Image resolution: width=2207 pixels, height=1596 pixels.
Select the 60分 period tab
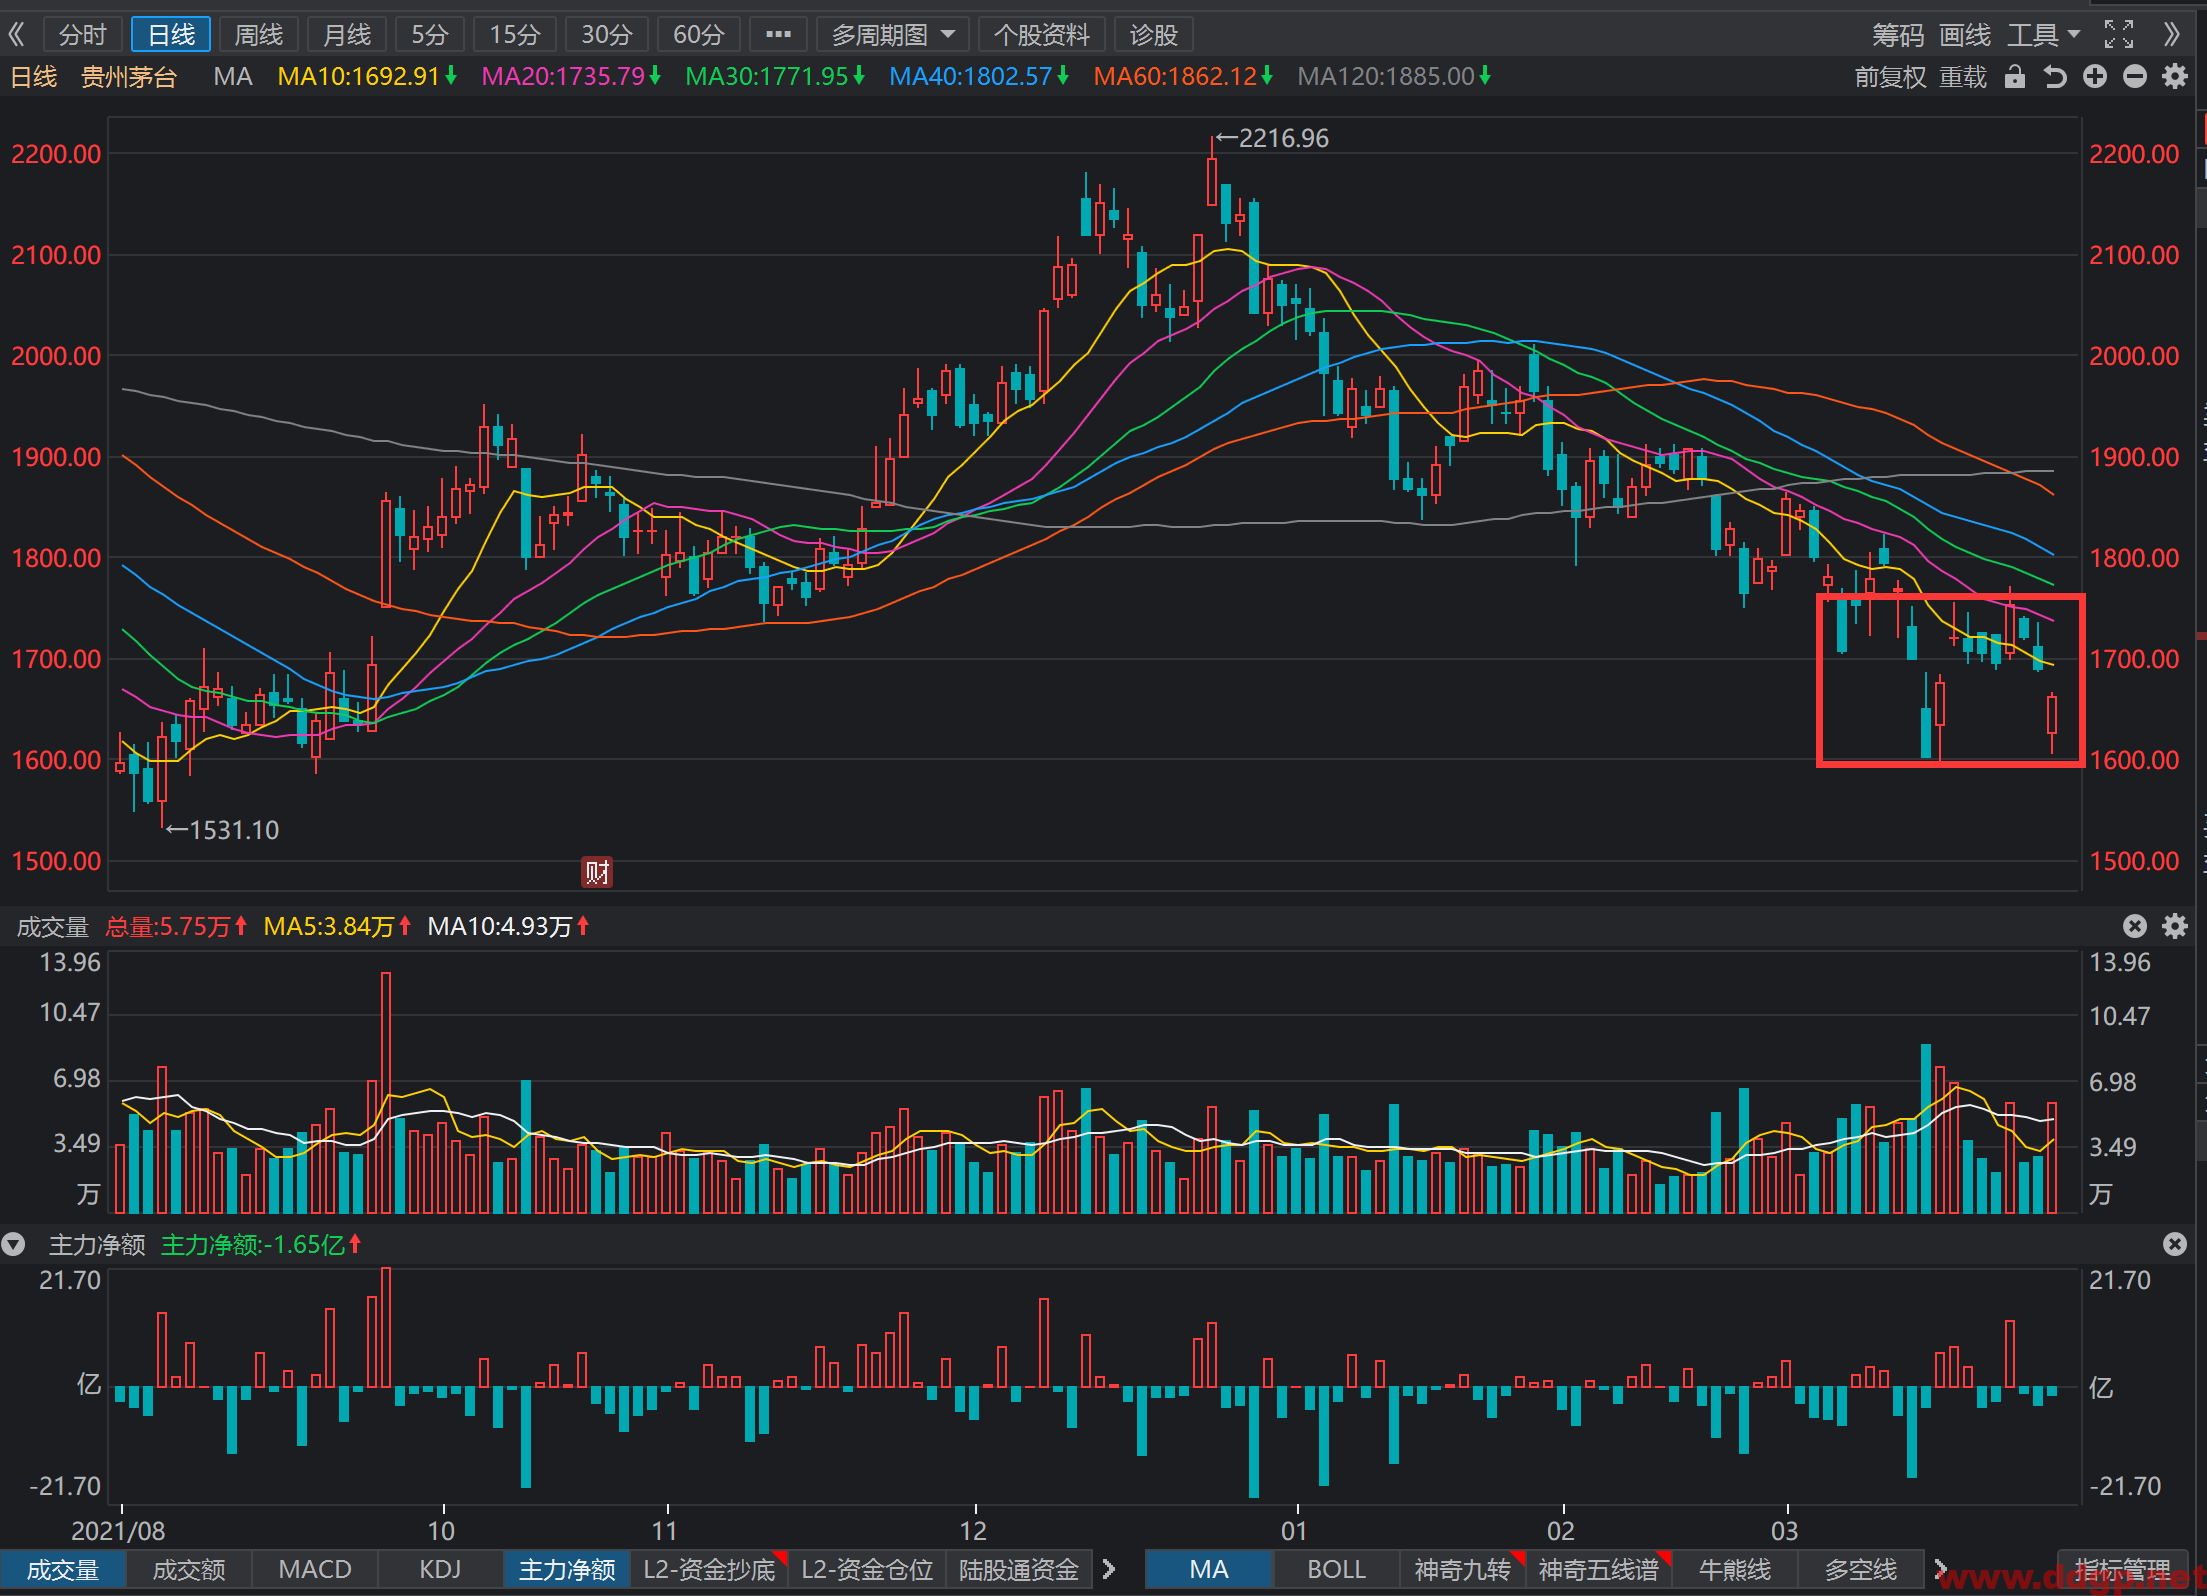tap(698, 35)
